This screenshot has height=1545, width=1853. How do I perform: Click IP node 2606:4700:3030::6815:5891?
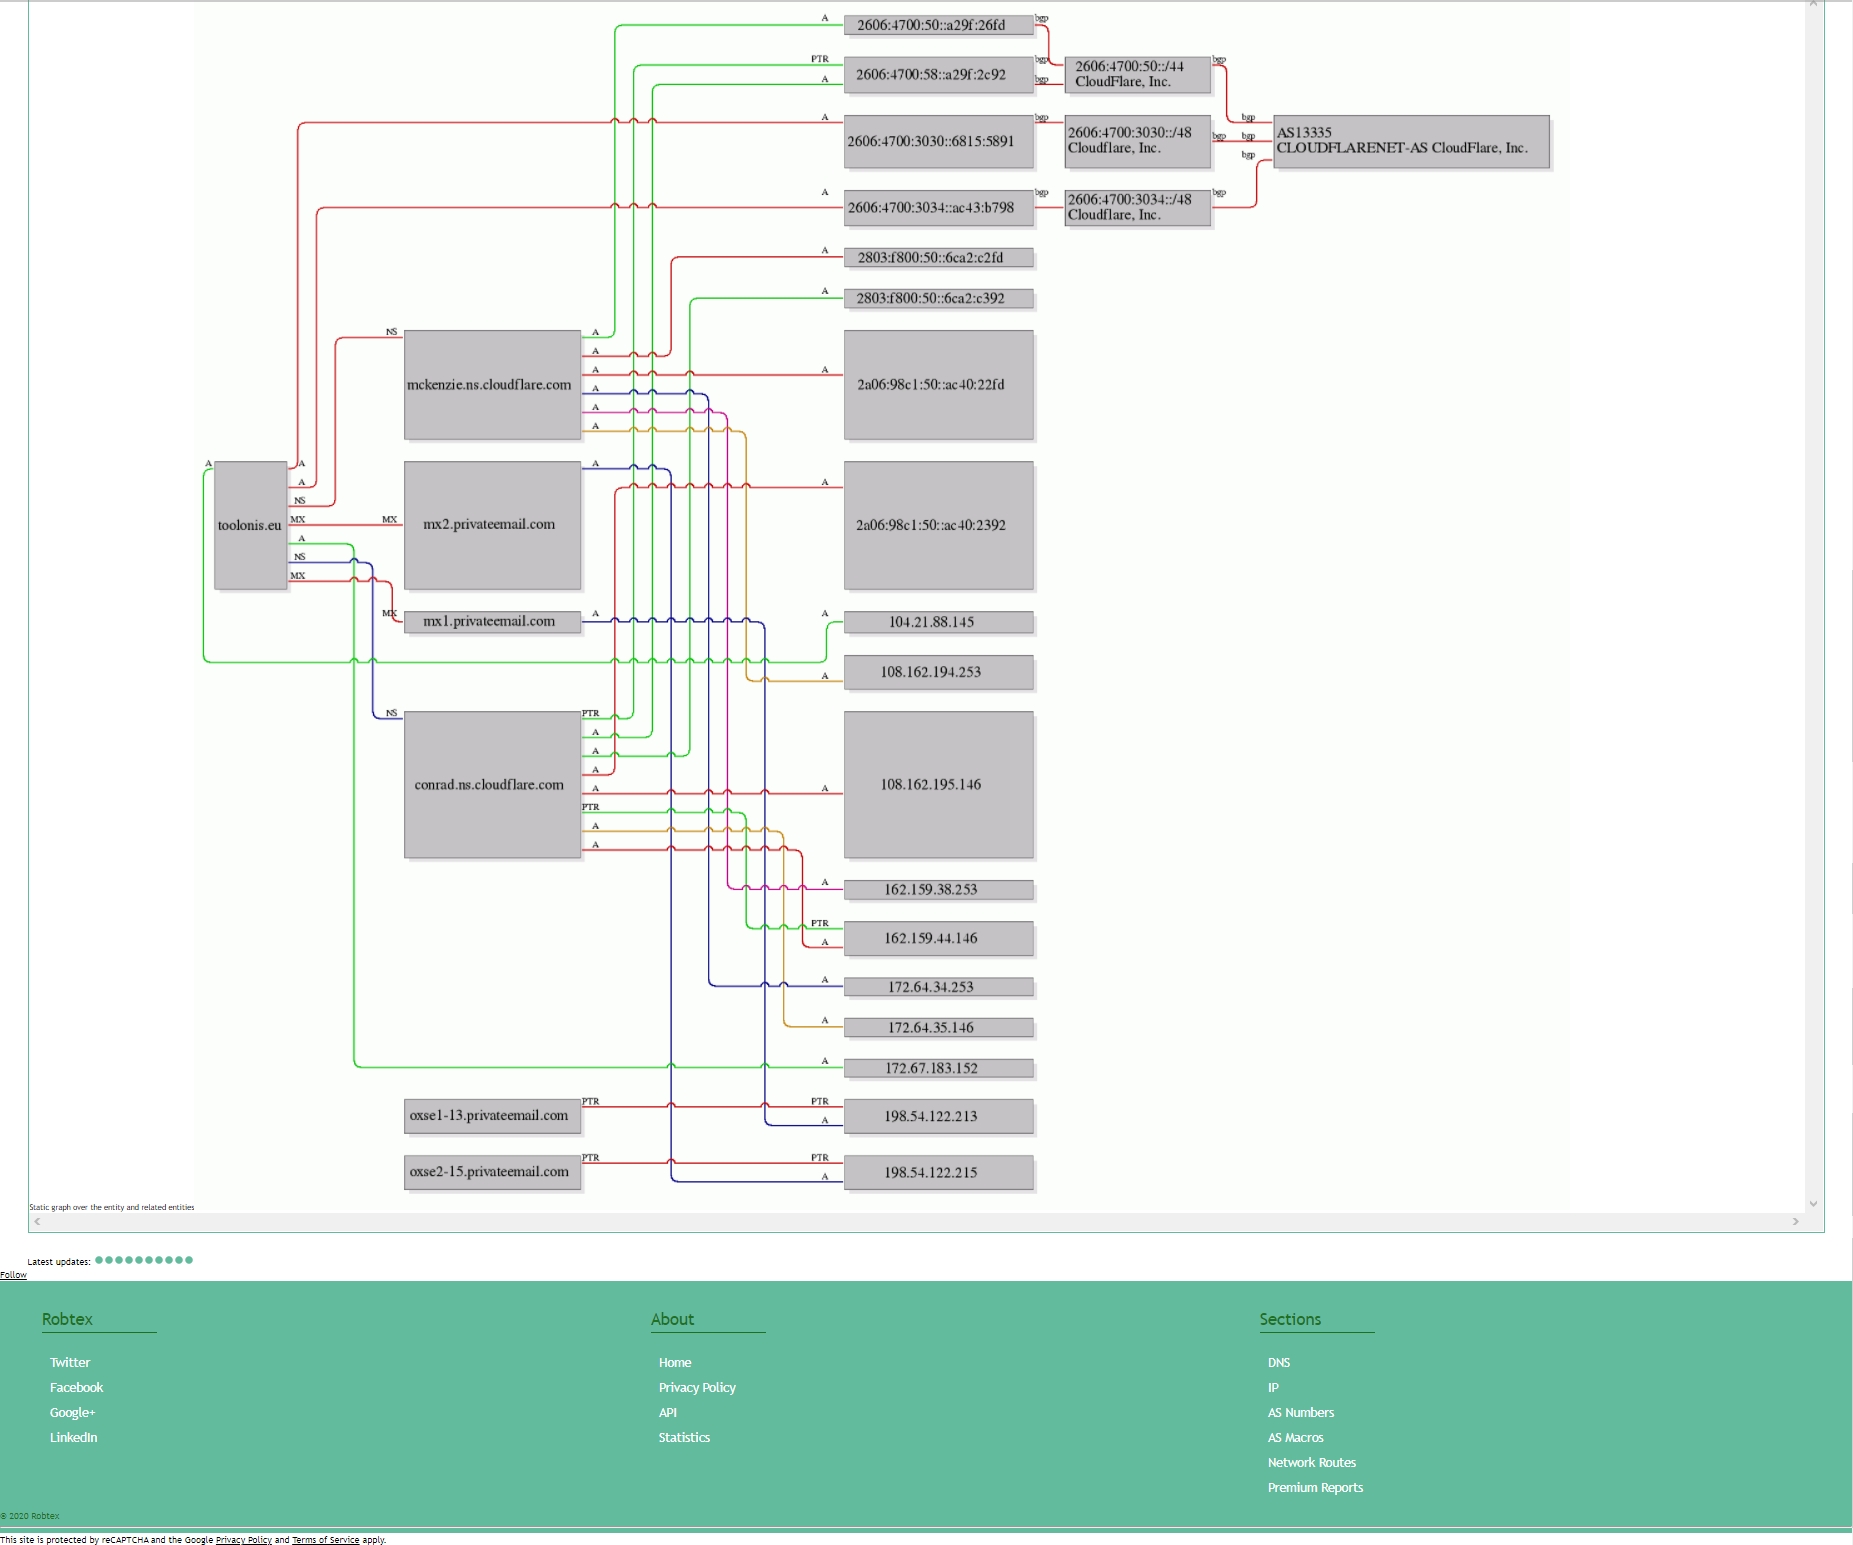(x=938, y=141)
